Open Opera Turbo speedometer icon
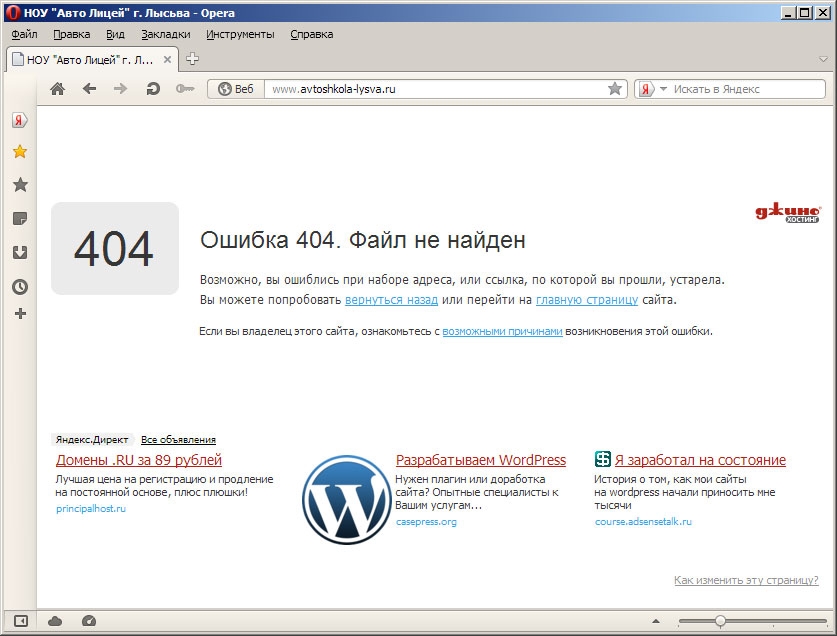The image size is (837, 636). (x=89, y=621)
